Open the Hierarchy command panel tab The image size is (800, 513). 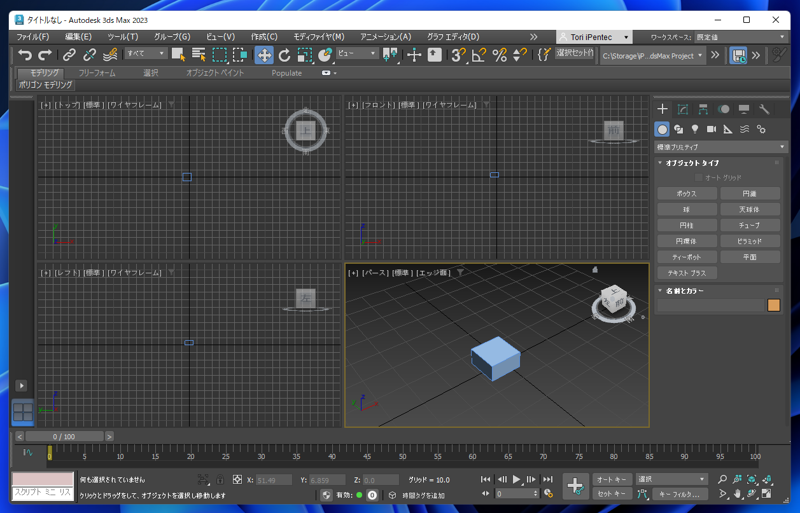point(703,109)
